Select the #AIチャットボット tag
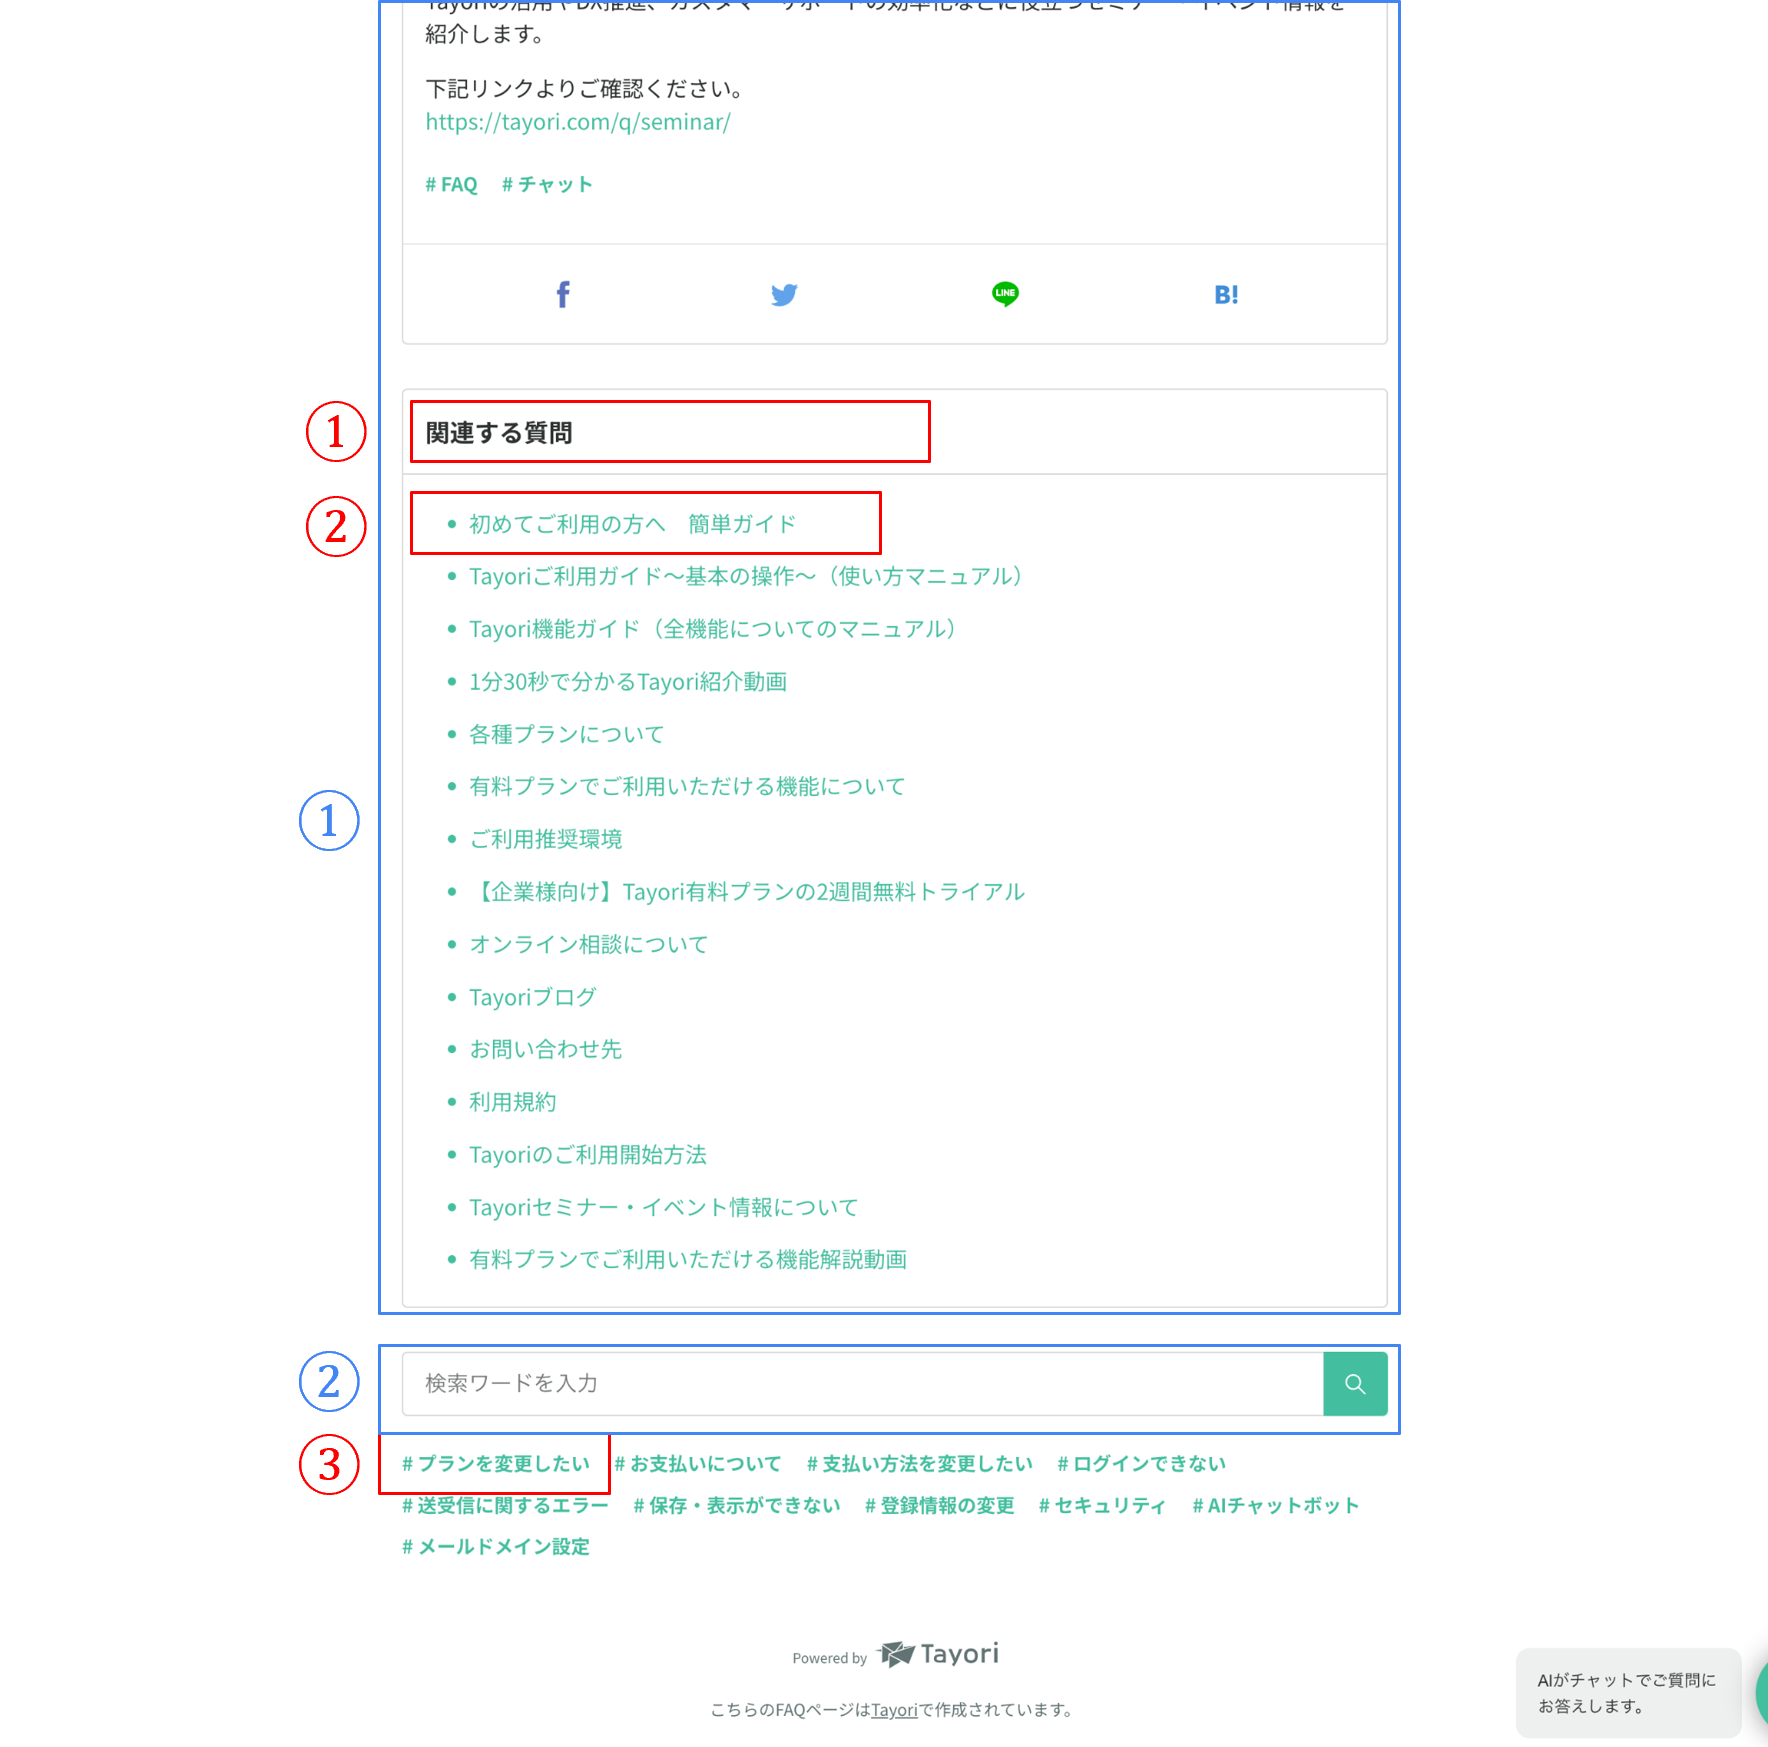 click(1276, 1506)
